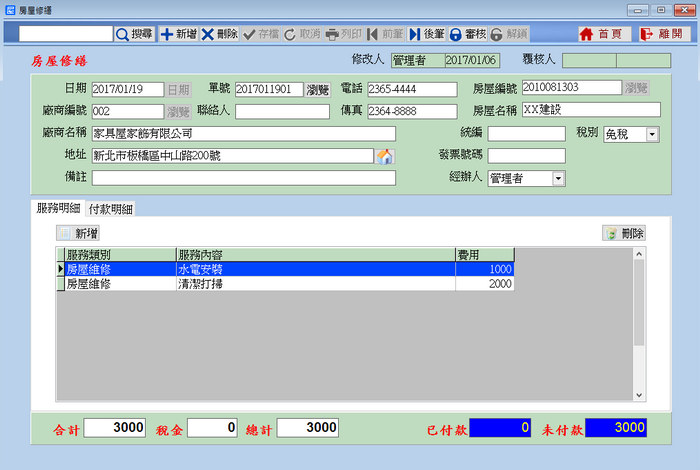
Task: Click the 未付款 unpaid amount field
Action: pos(616,428)
